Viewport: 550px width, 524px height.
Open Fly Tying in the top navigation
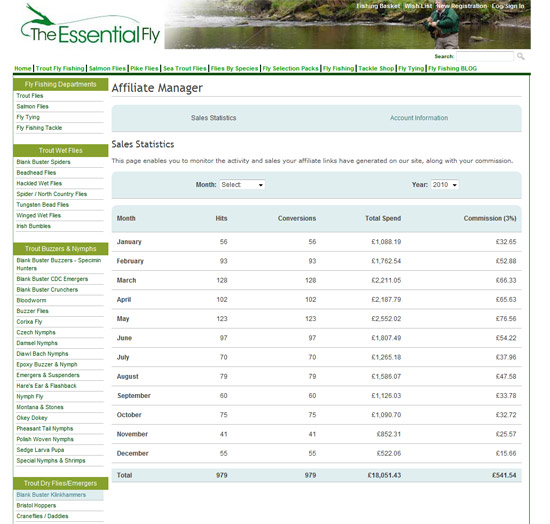pos(411,68)
